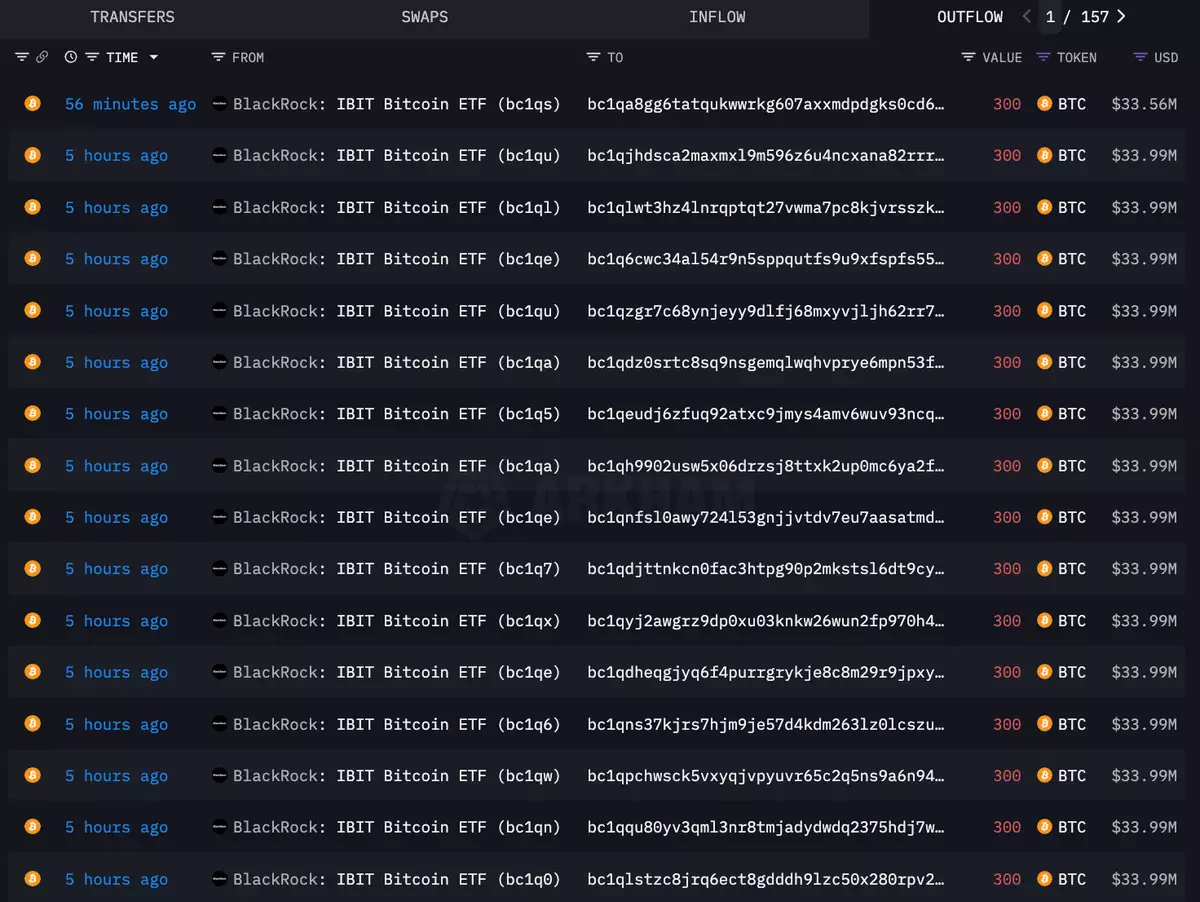
Task: Open BlackRock IBIT Bitcoin ETF (bc1qx) entity
Action: click(397, 620)
